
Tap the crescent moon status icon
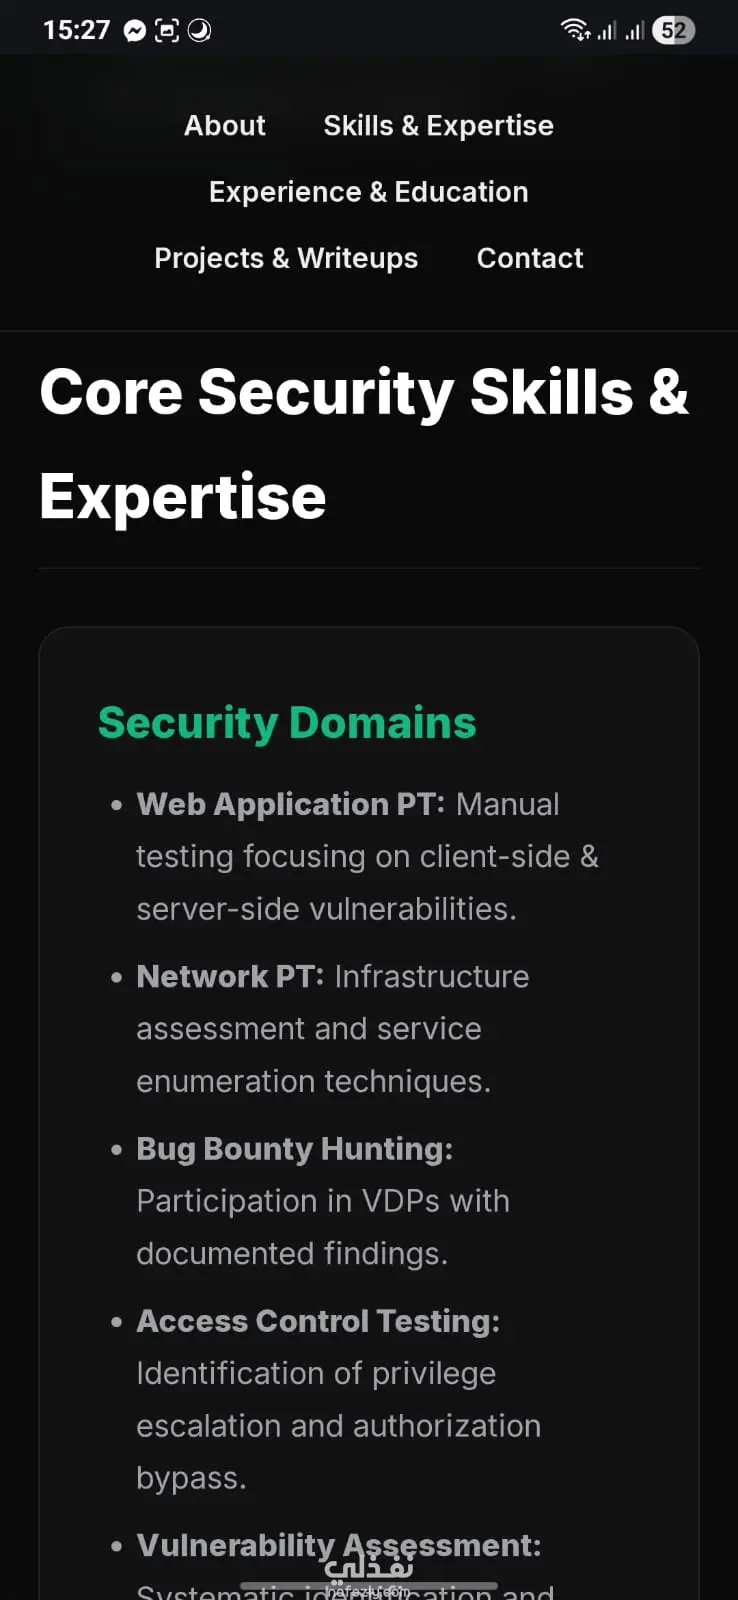point(200,31)
